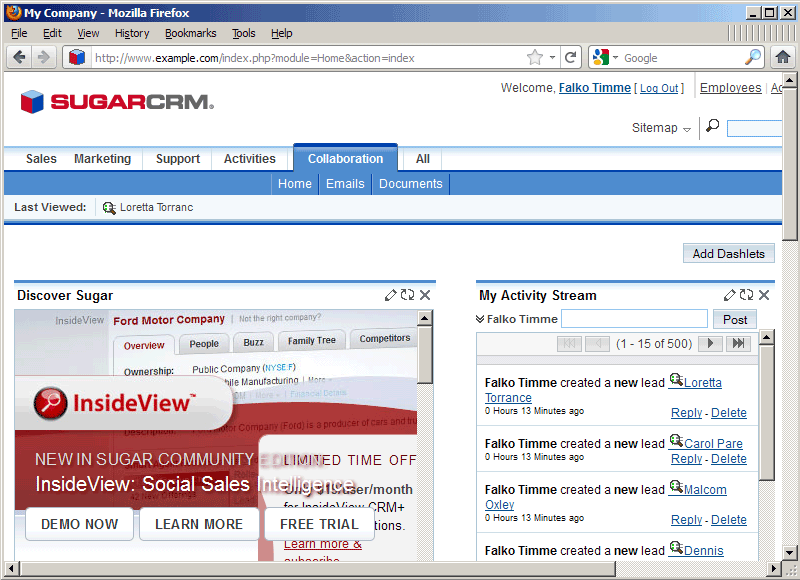Click the Add Dashlets button
Image resolution: width=800 pixels, height=580 pixels.
728,253
